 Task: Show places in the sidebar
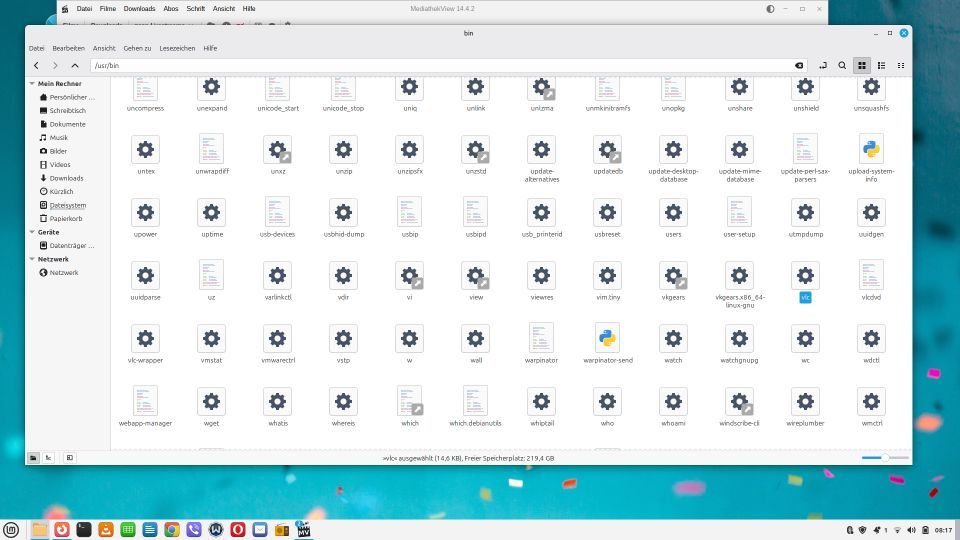[33, 457]
